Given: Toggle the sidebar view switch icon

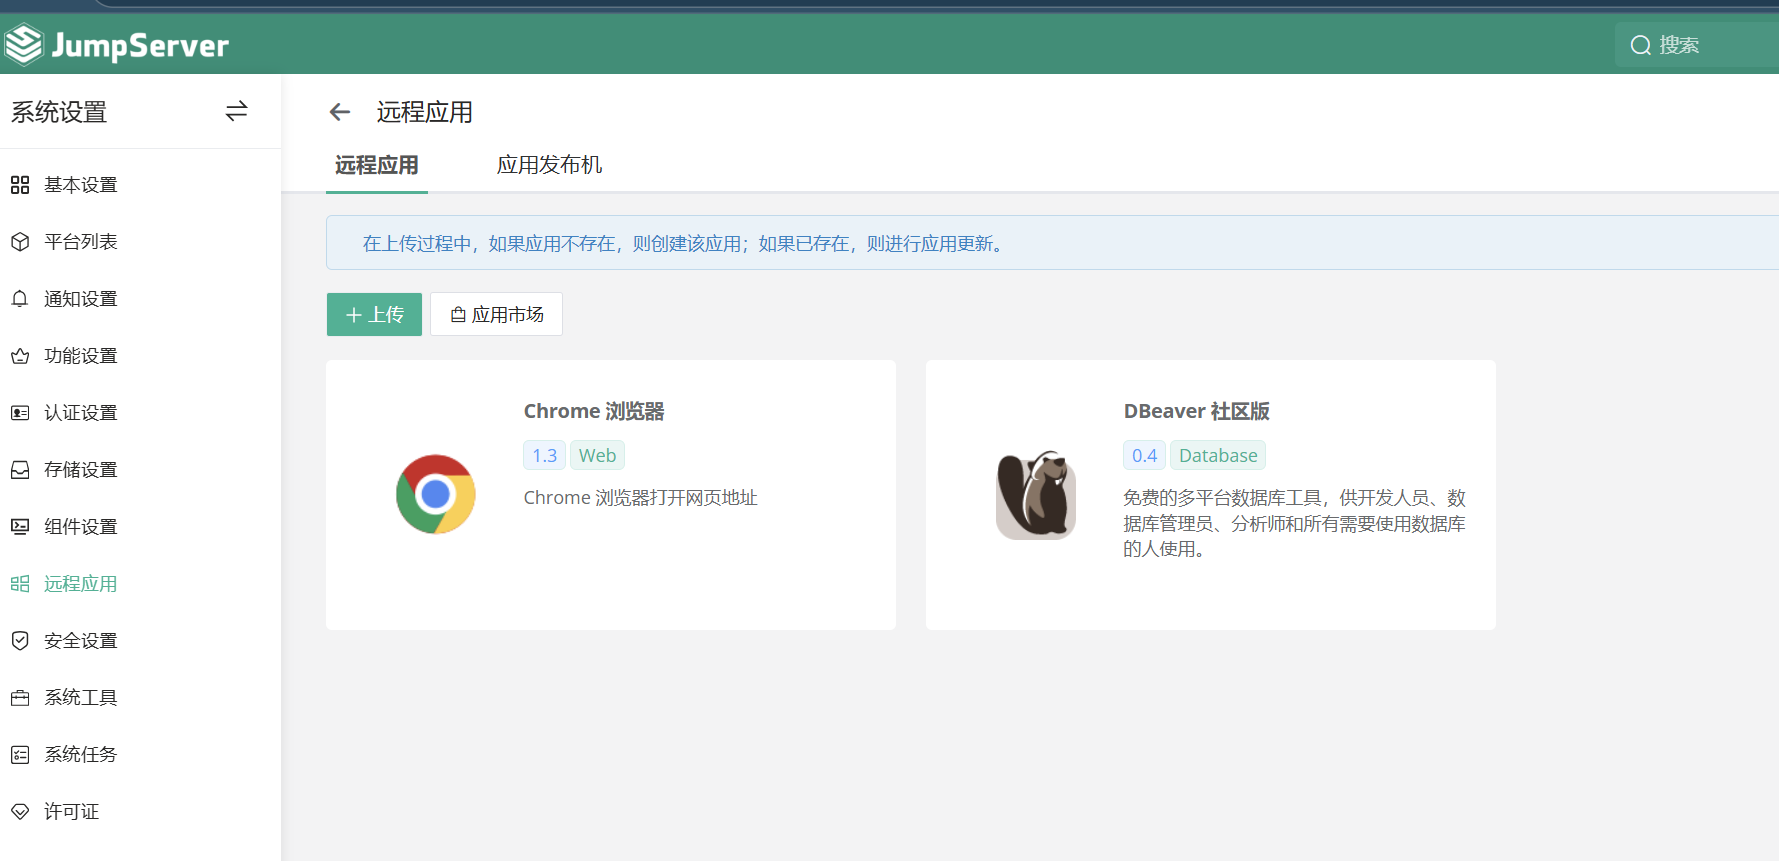Looking at the screenshot, I should [x=236, y=111].
